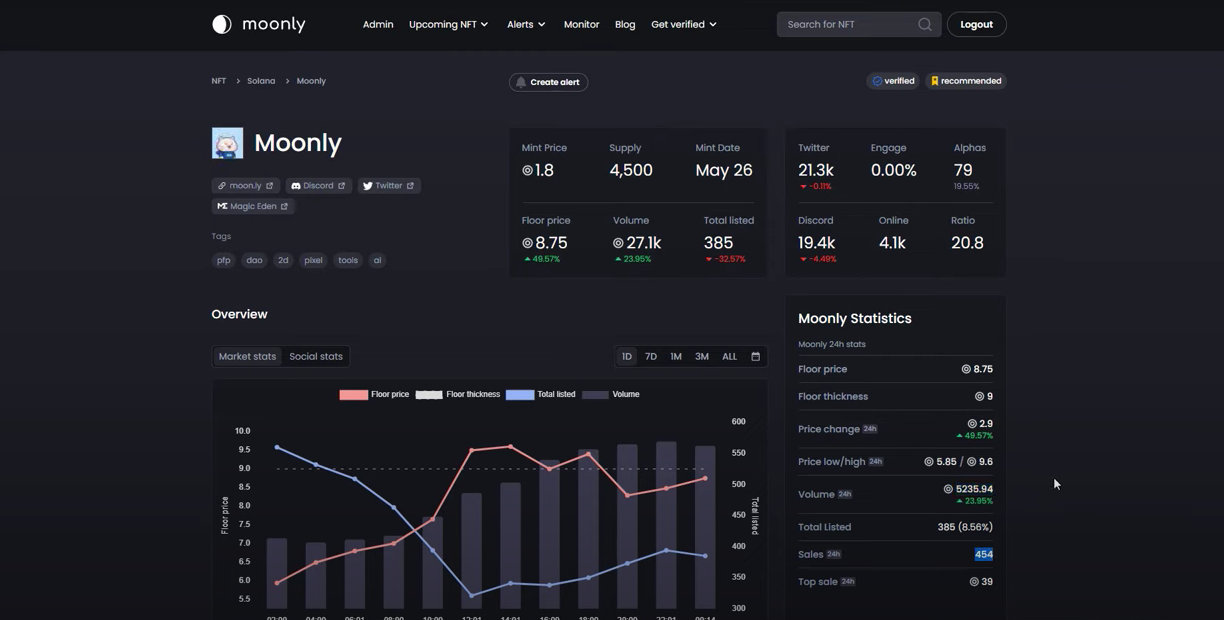Click the verified badge icon
This screenshot has height=620, width=1224.
point(877,81)
